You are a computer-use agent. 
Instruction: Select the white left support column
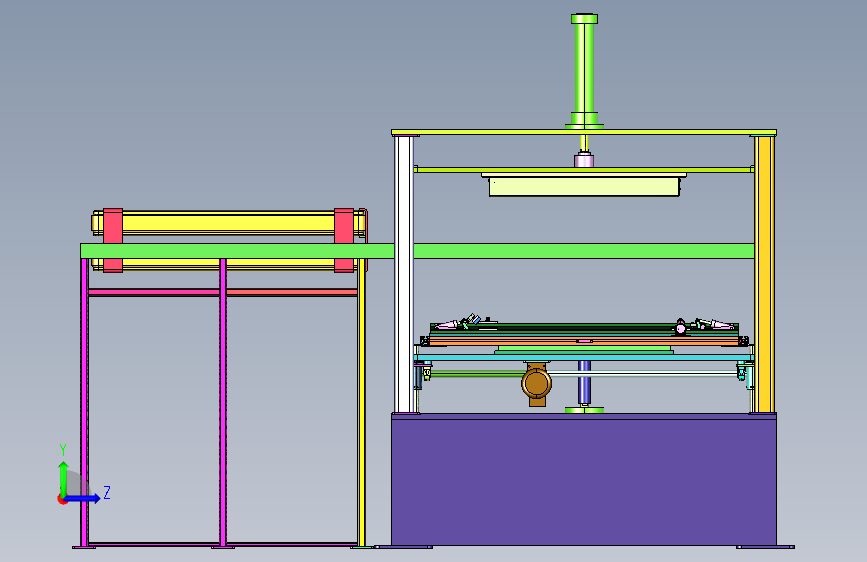(404, 274)
